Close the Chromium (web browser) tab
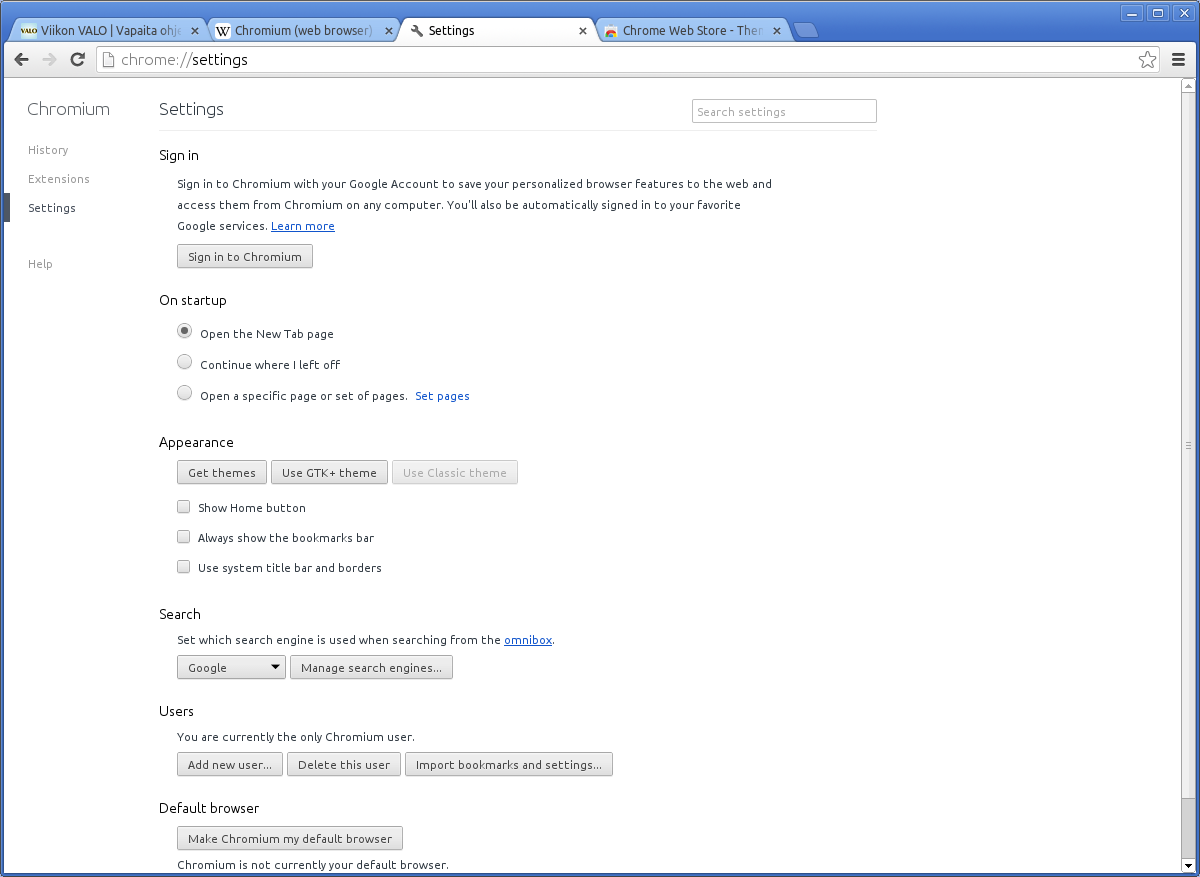 tap(389, 31)
